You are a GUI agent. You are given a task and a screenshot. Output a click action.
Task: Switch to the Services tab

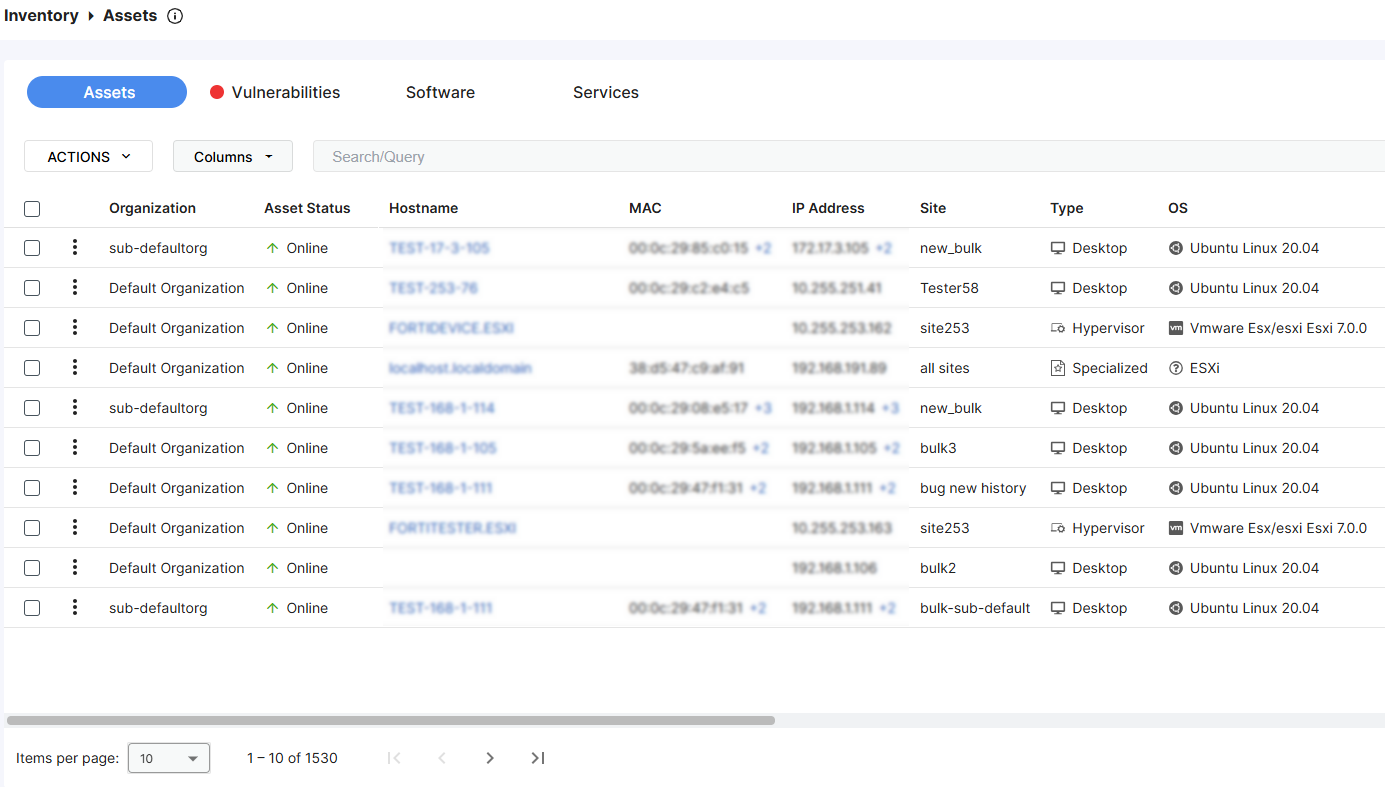[605, 93]
